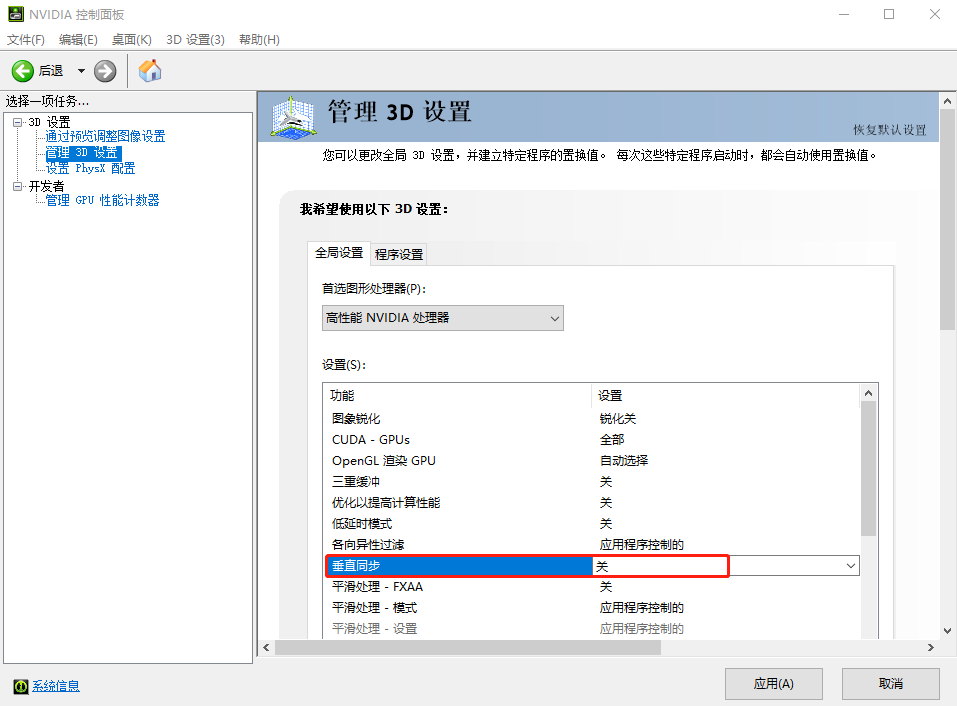Viewport: 957px width, 706px height.
Task: Select the 平滑处理 - FXAA row
Action: 592,587
